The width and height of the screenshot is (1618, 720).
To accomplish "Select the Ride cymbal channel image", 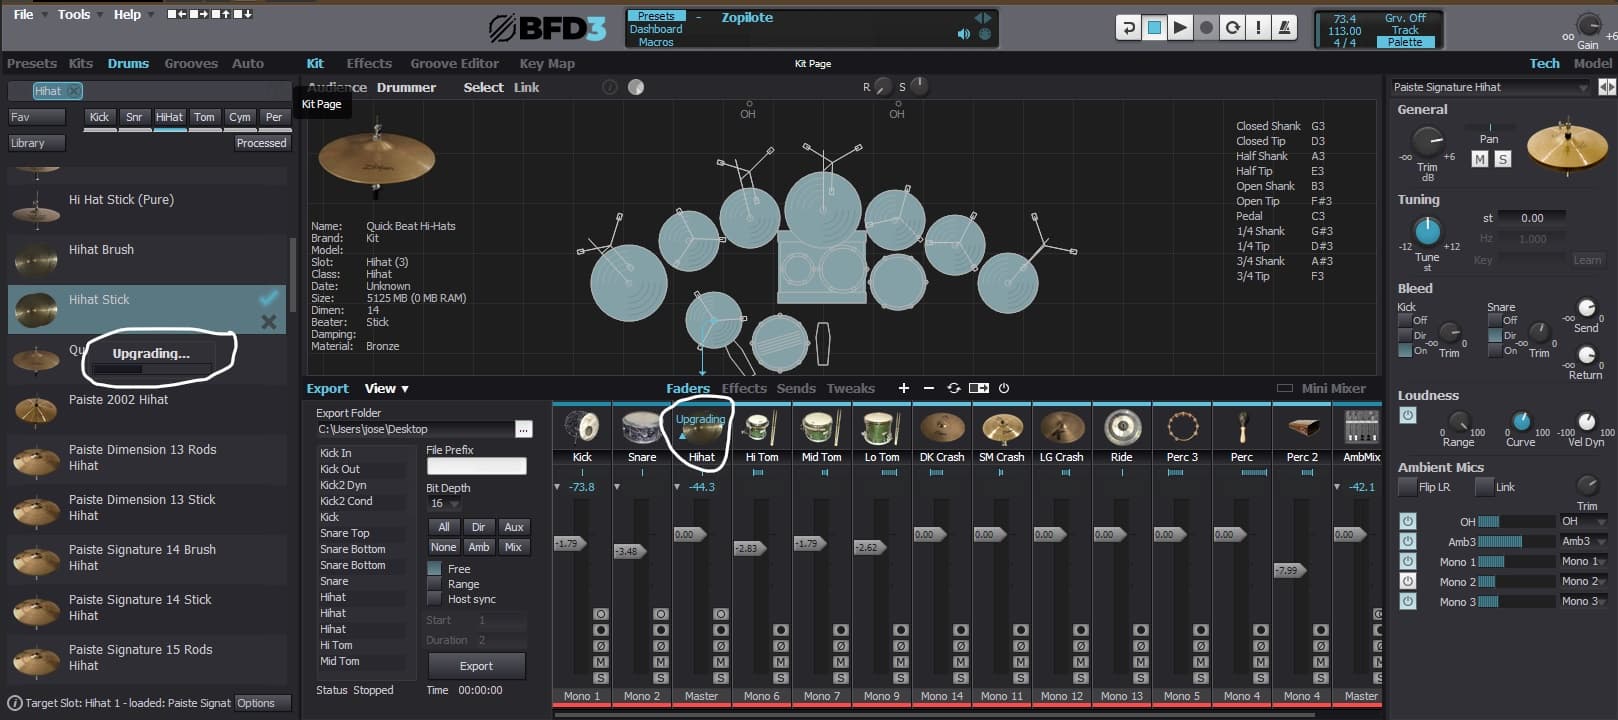I will [1122, 428].
